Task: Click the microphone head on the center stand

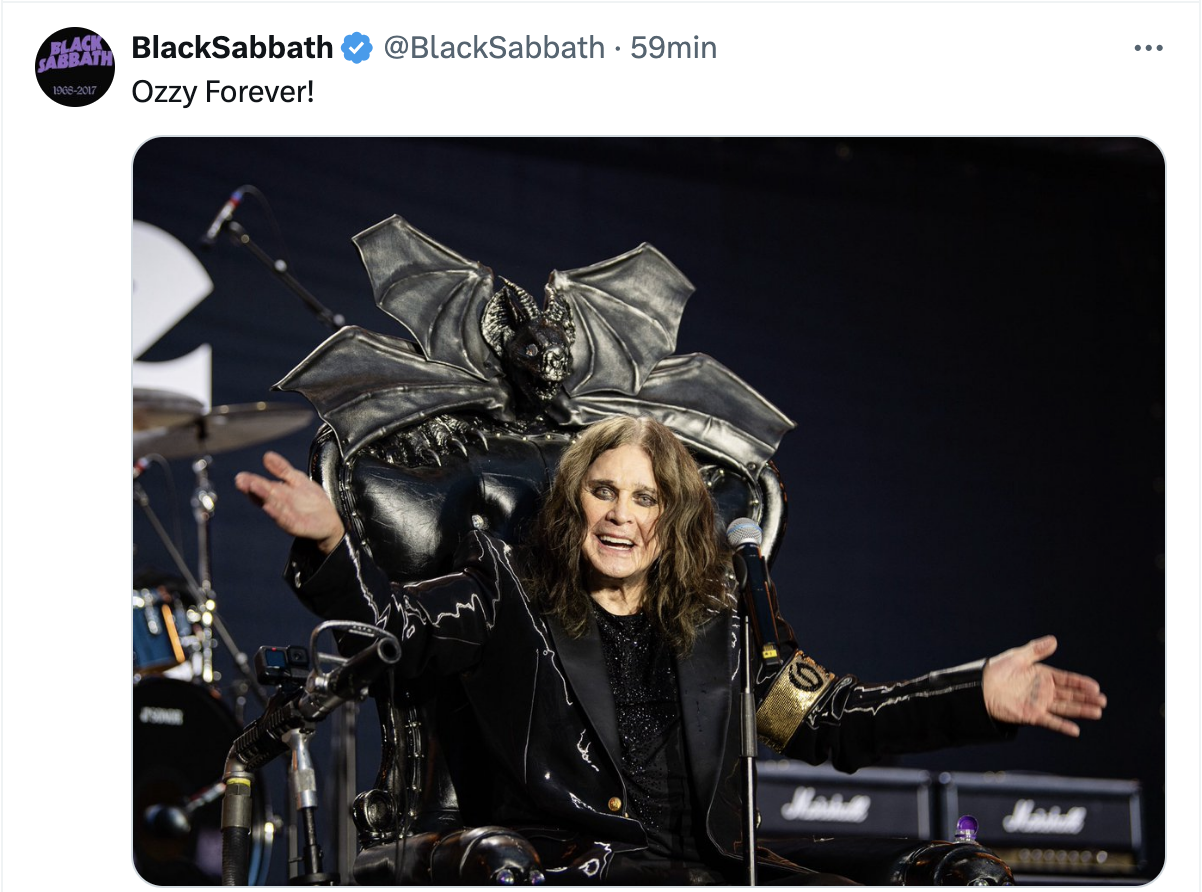Action: coord(745,534)
